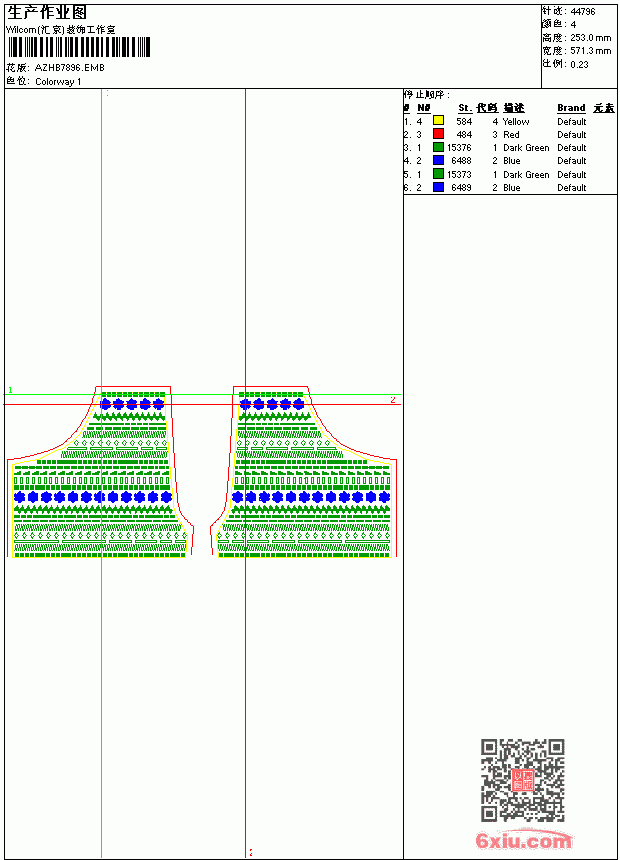Click the yellow color swatch in row 1
The width and height of the screenshot is (620, 860).
pyautogui.click(x=438, y=121)
